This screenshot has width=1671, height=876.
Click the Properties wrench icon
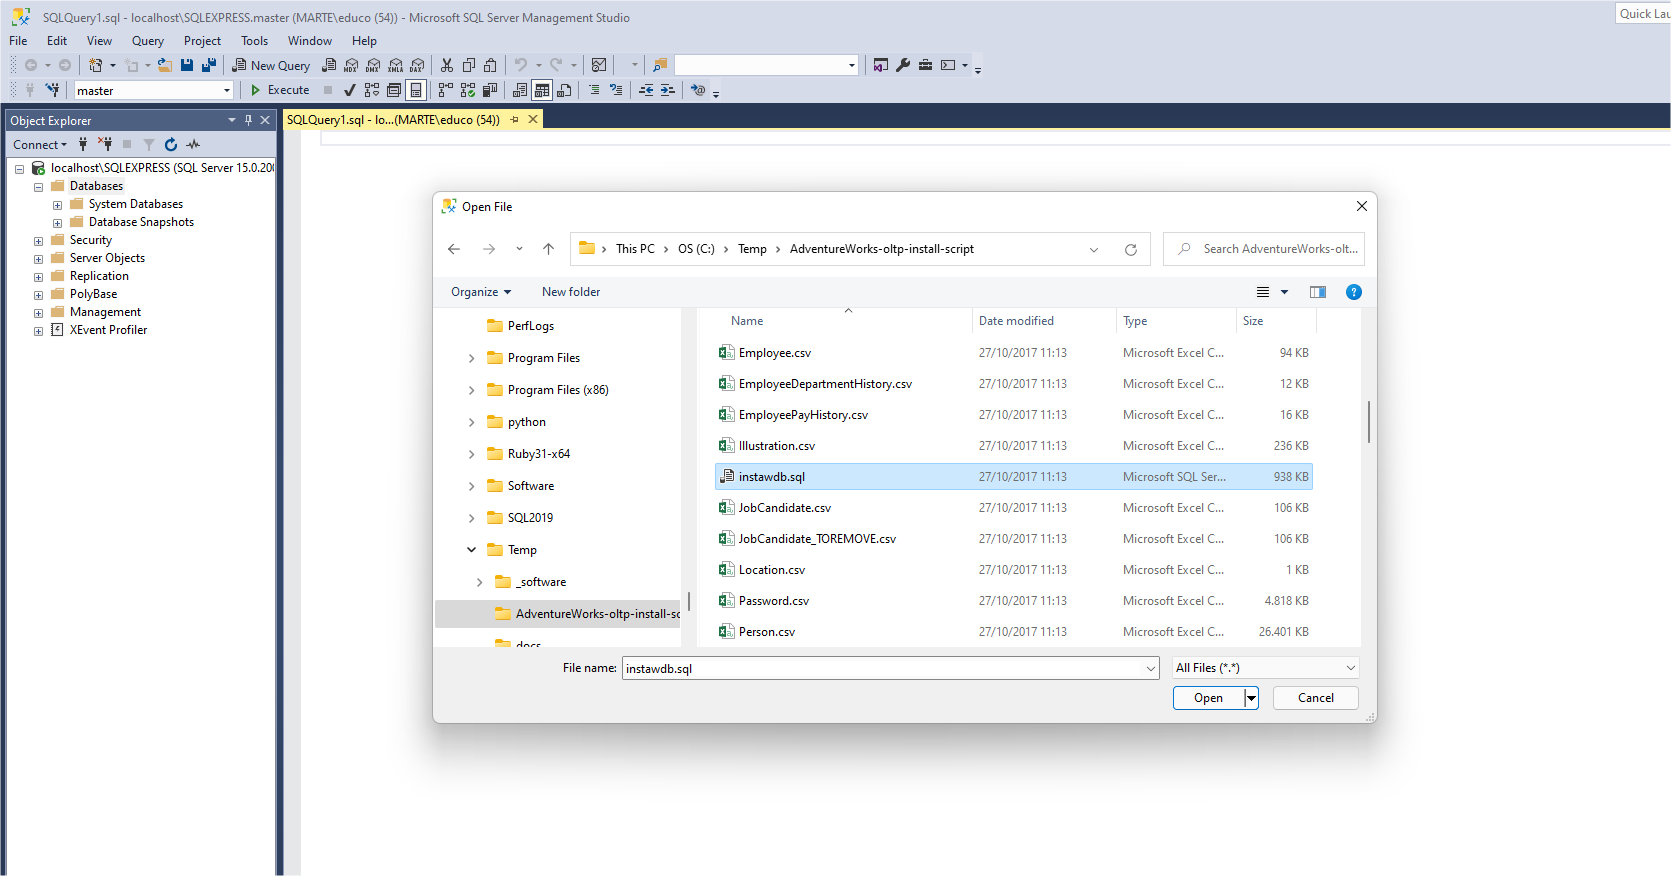[903, 65]
